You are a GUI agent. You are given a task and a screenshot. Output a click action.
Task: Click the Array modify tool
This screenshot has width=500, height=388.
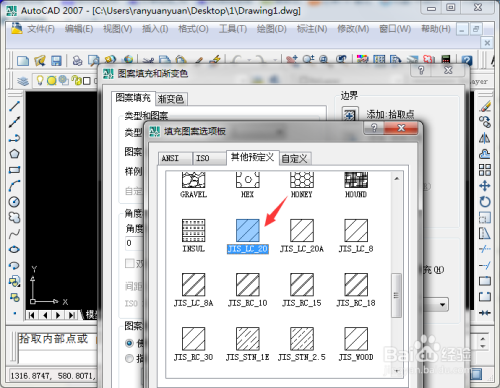[485, 170]
